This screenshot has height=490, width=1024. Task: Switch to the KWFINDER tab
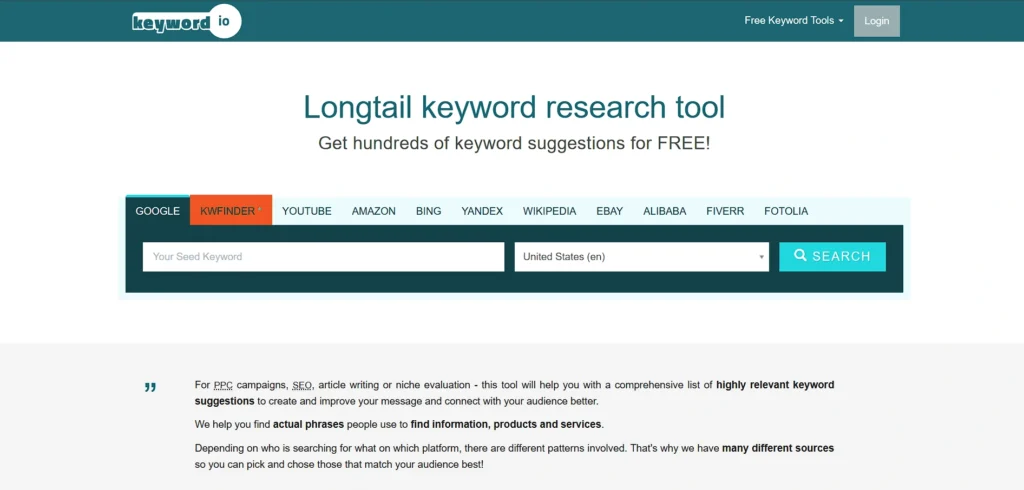[x=231, y=211]
